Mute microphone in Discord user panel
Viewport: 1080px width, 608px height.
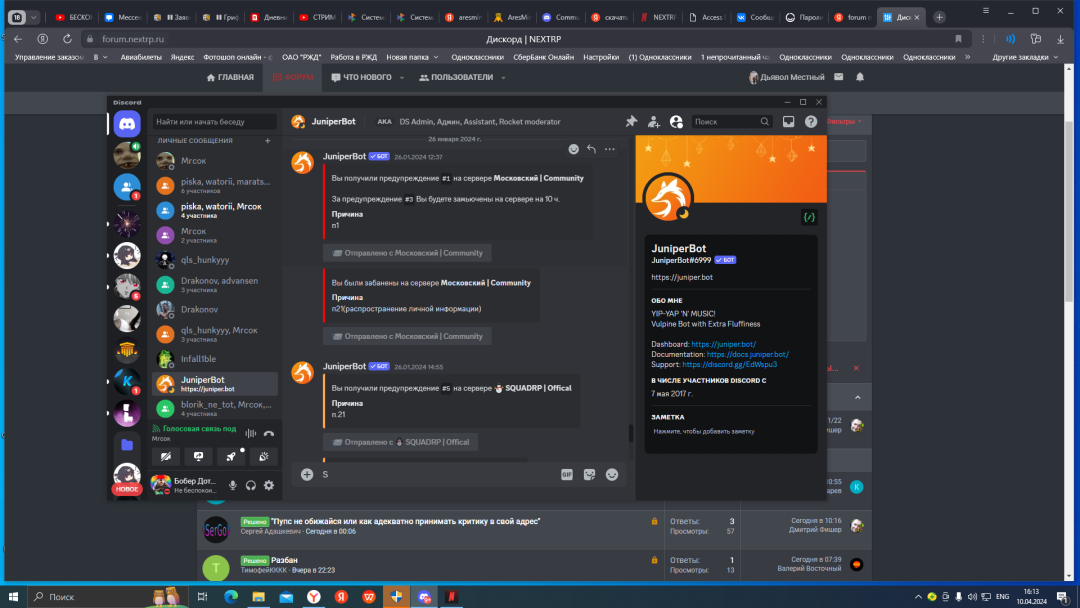point(233,485)
